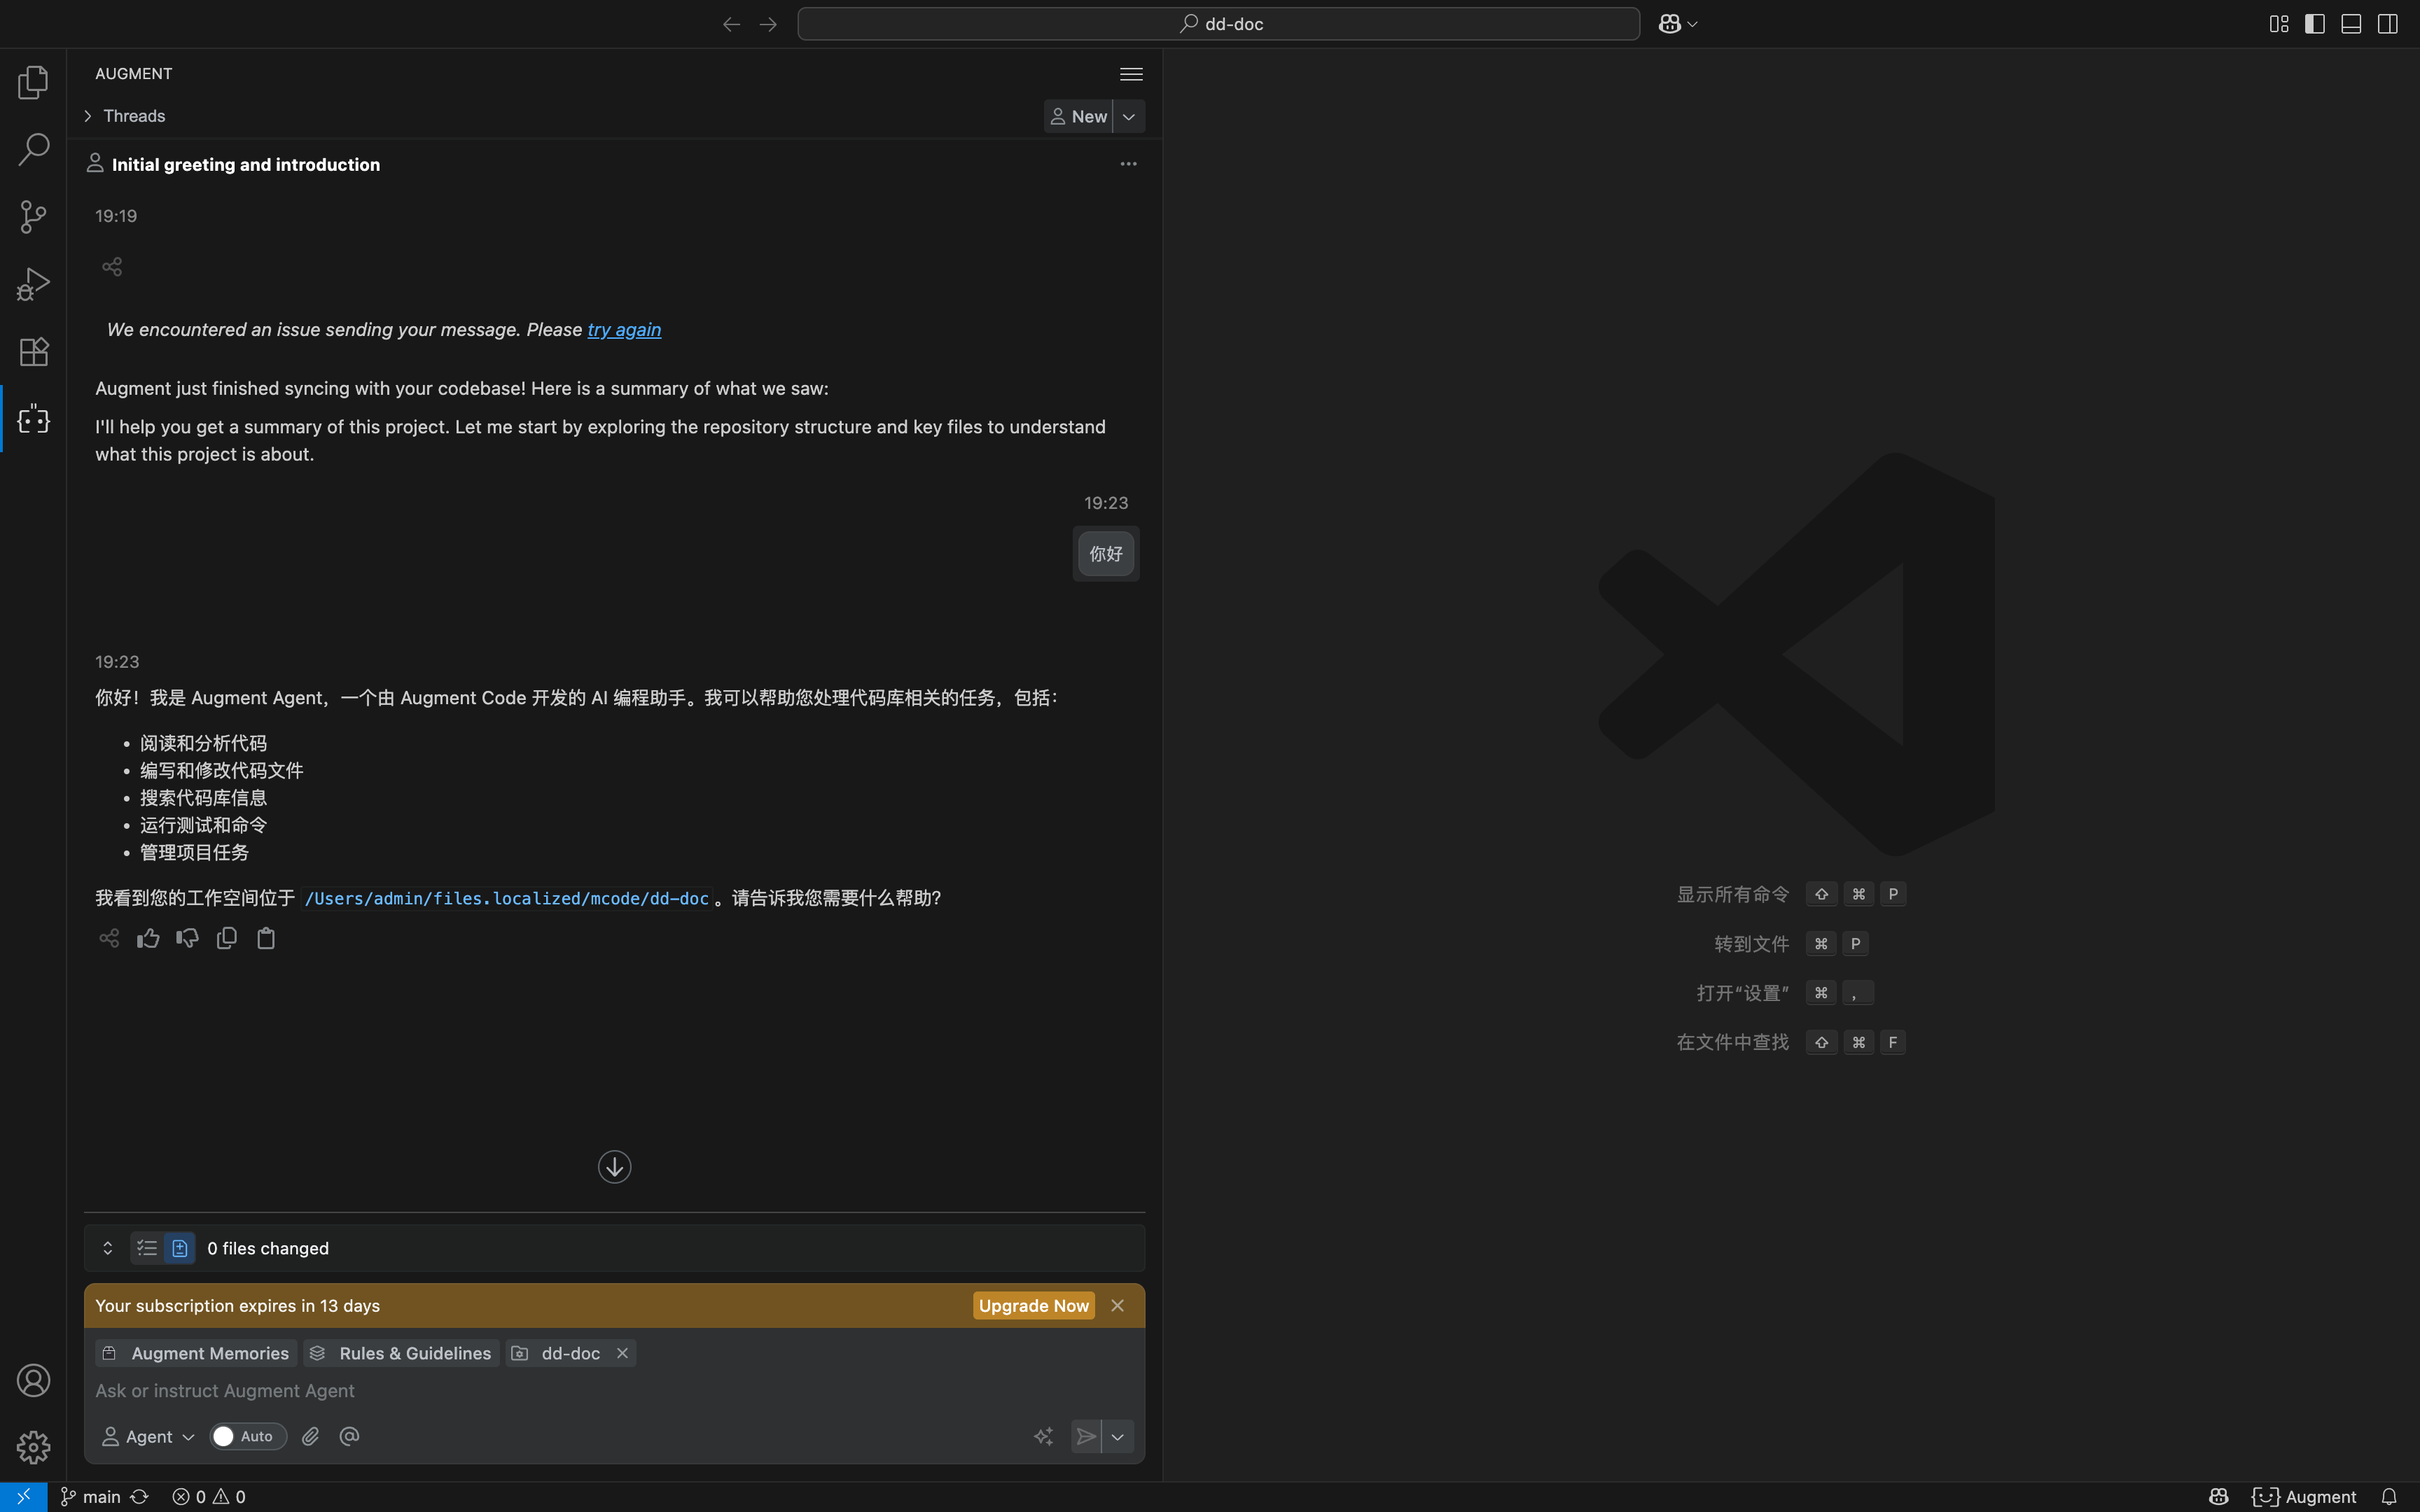Copy the agent response with the copy icon
Viewport: 2420px width, 1512px height.
tap(226, 938)
